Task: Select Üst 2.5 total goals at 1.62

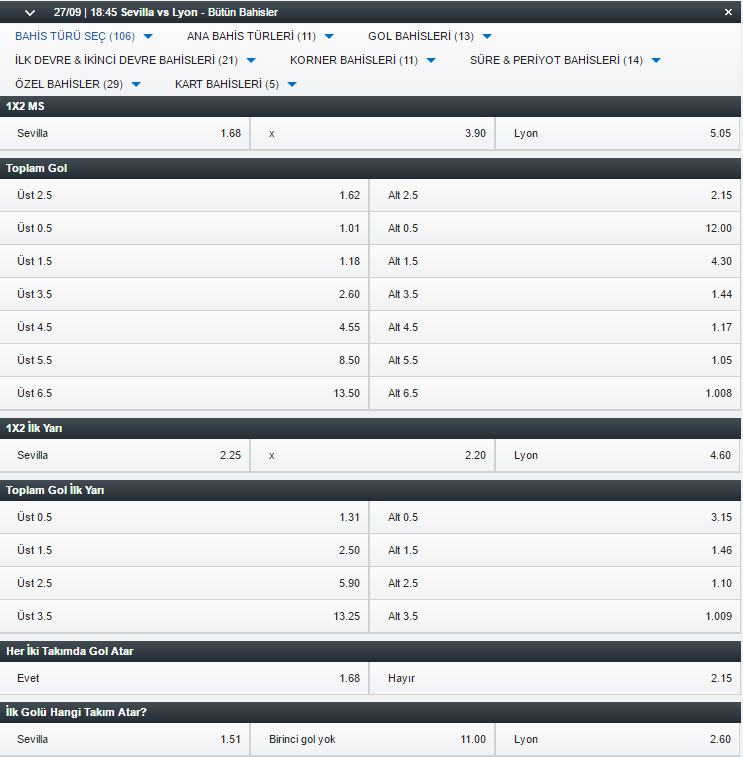Action: [184, 195]
